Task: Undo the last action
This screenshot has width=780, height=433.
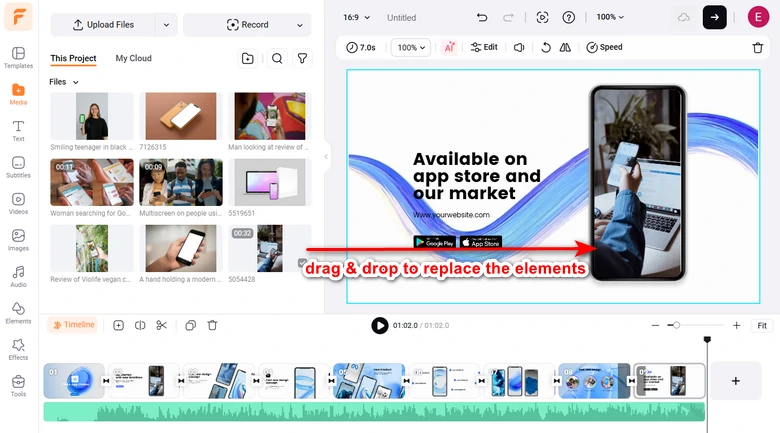Action: [482, 17]
